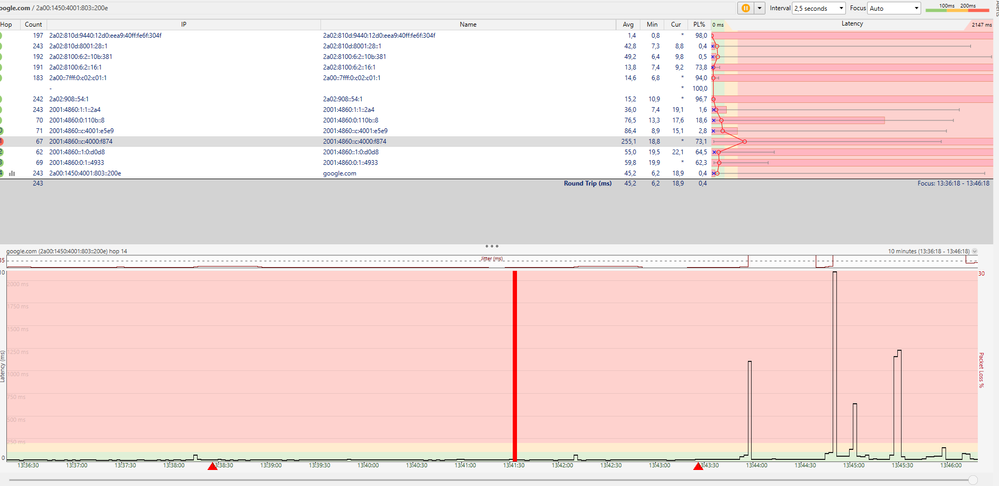Select IP cell 2a00:7fff:0:c02:c01:1

click(x=78, y=78)
